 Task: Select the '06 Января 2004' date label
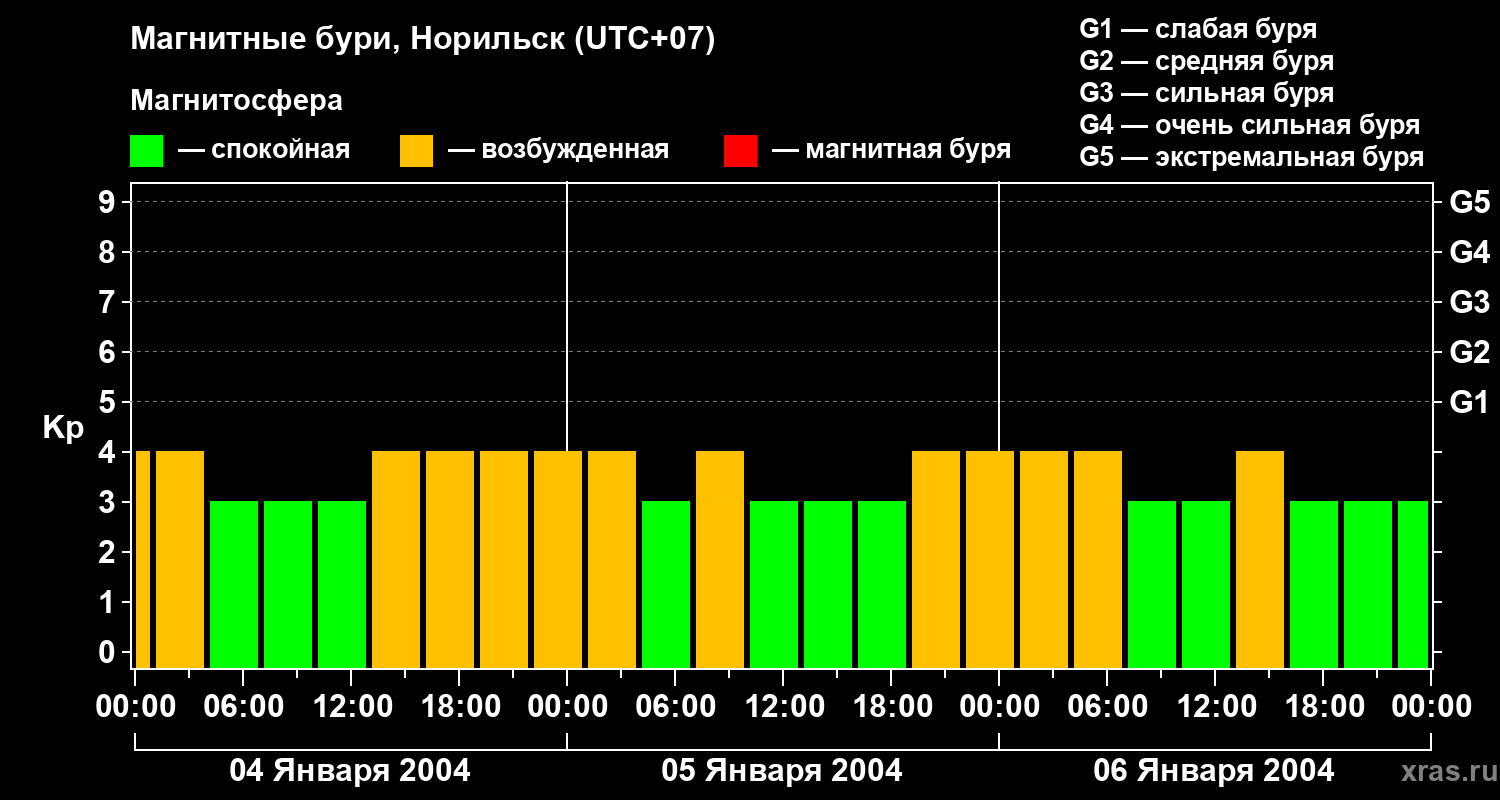pos(1213,771)
